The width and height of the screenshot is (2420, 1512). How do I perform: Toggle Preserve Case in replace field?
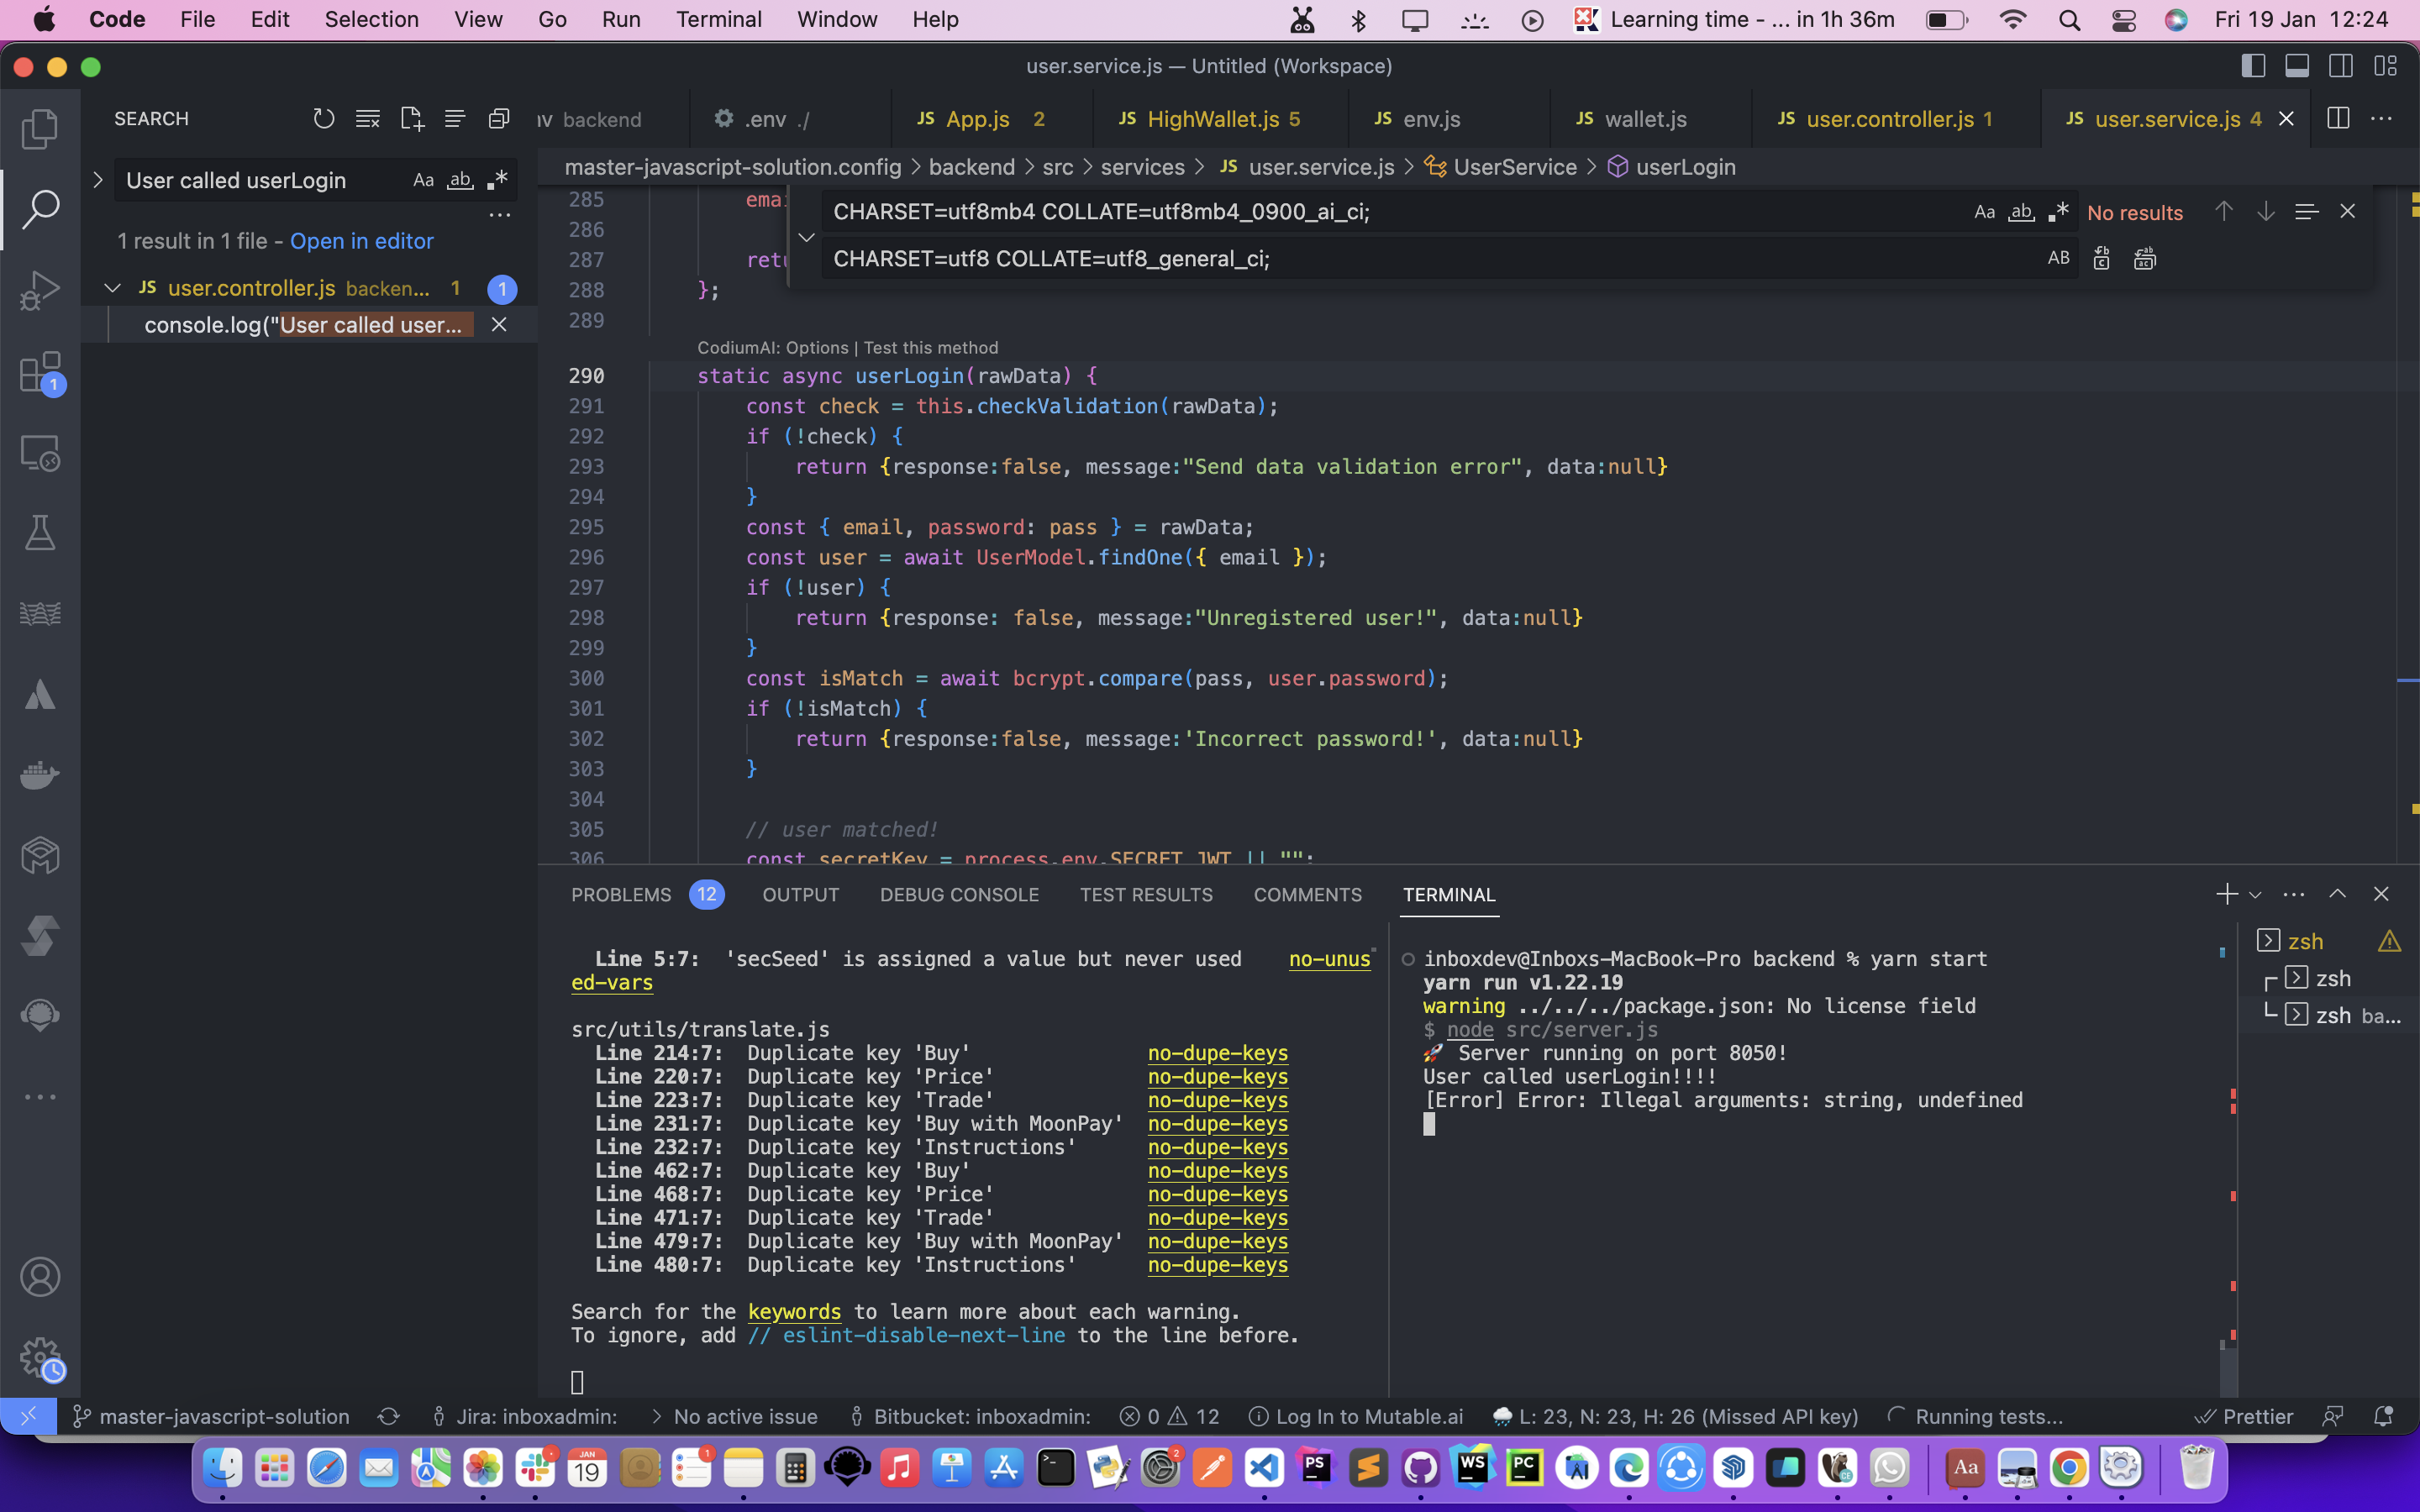tap(2058, 259)
